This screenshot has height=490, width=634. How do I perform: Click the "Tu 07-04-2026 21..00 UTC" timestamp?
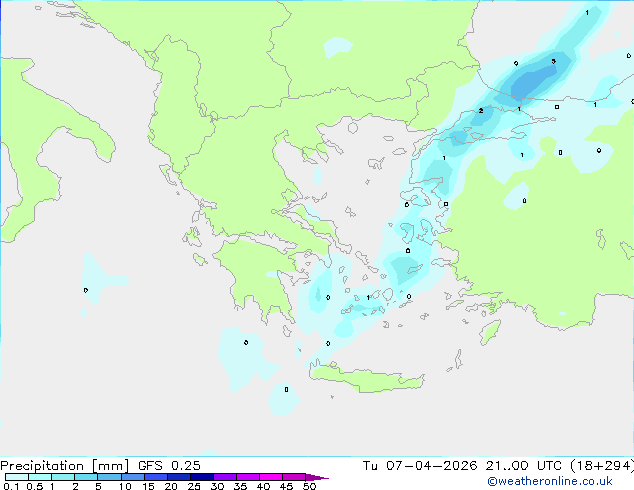pyautogui.click(x=462, y=466)
